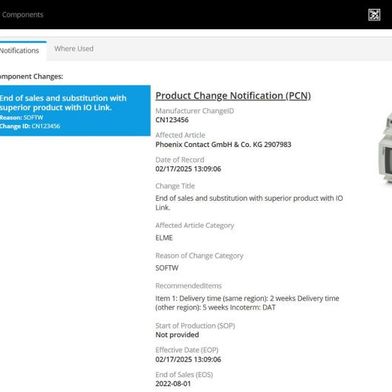Open the Notifications tab
392x392 pixels.
pyautogui.click(x=20, y=51)
